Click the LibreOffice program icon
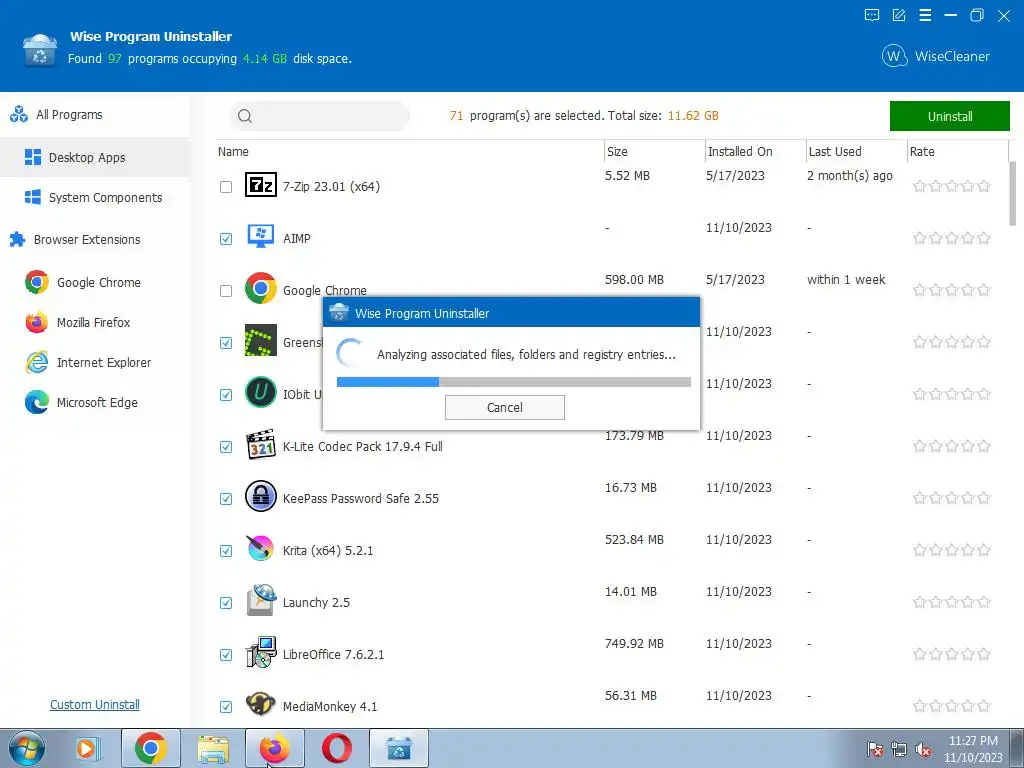Image resolution: width=1024 pixels, height=768 pixels. 261,652
